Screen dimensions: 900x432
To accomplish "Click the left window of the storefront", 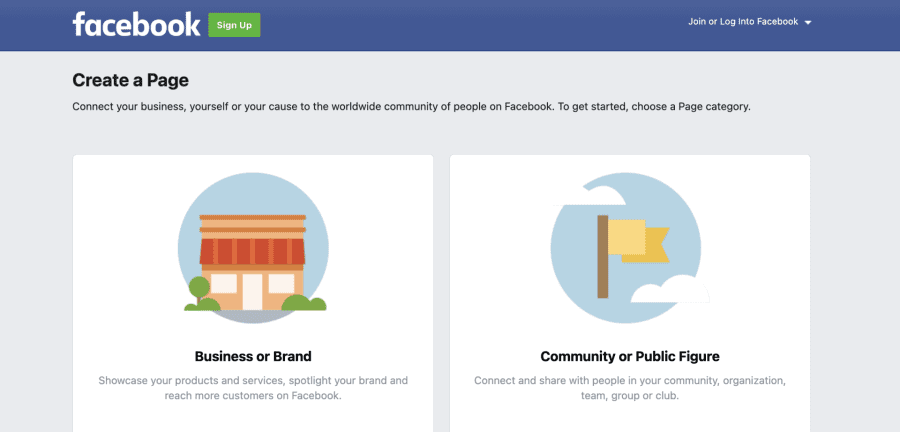I will [x=223, y=284].
